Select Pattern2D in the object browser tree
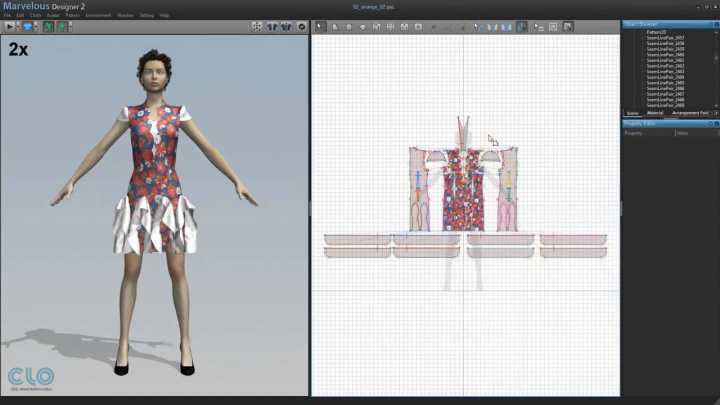Viewport: 720px width, 405px height. [656, 32]
